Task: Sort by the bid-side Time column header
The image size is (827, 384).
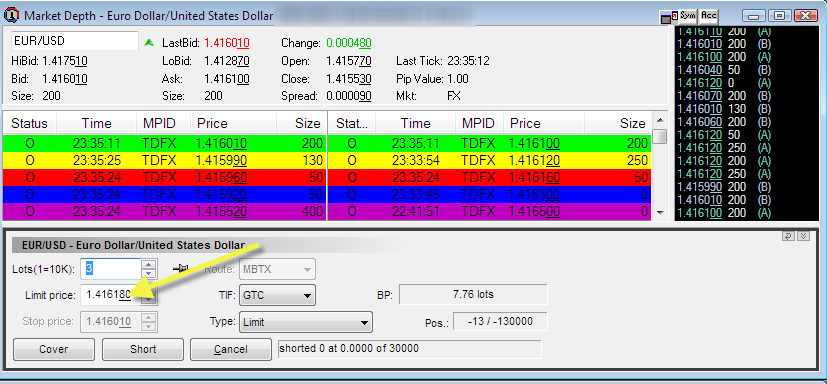Action: point(97,123)
